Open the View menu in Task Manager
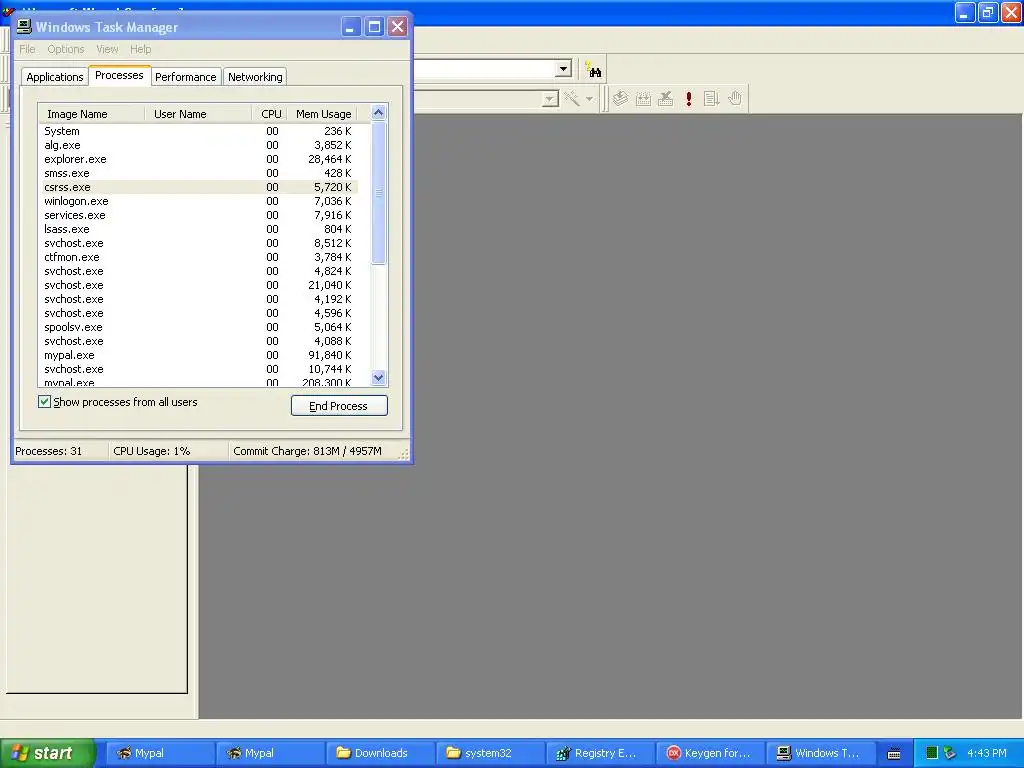 (x=107, y=49)
